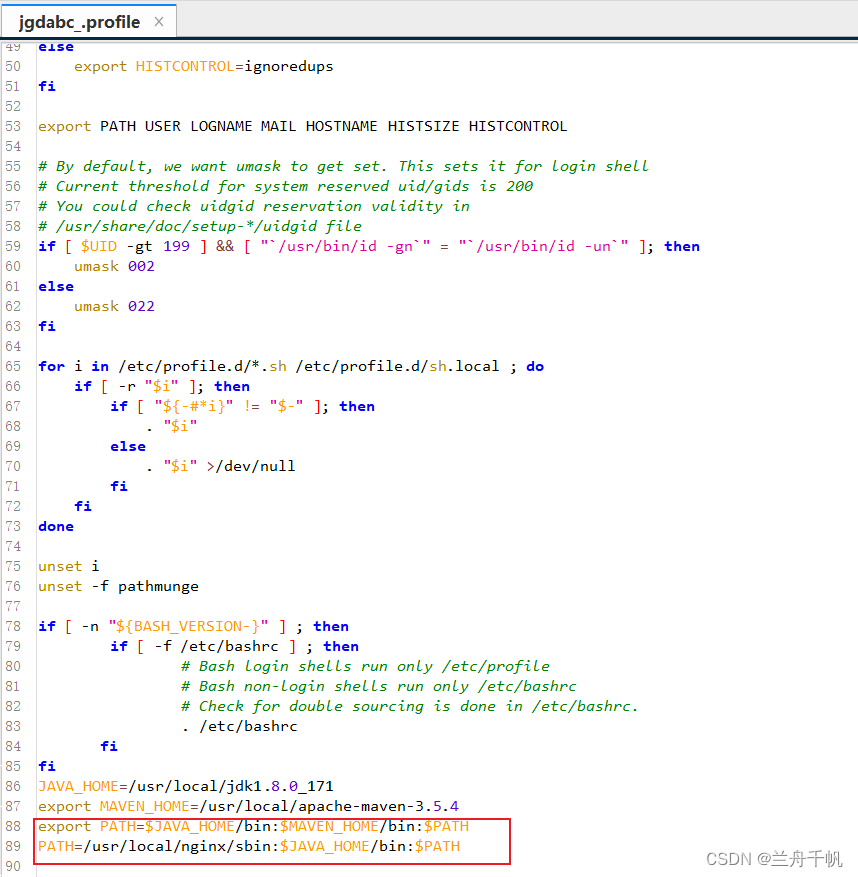Image resolution: width=858 pixels, height=877 pixels.
Task: Click comment 'Check for double sourcing'
Action: click(311, 706)
